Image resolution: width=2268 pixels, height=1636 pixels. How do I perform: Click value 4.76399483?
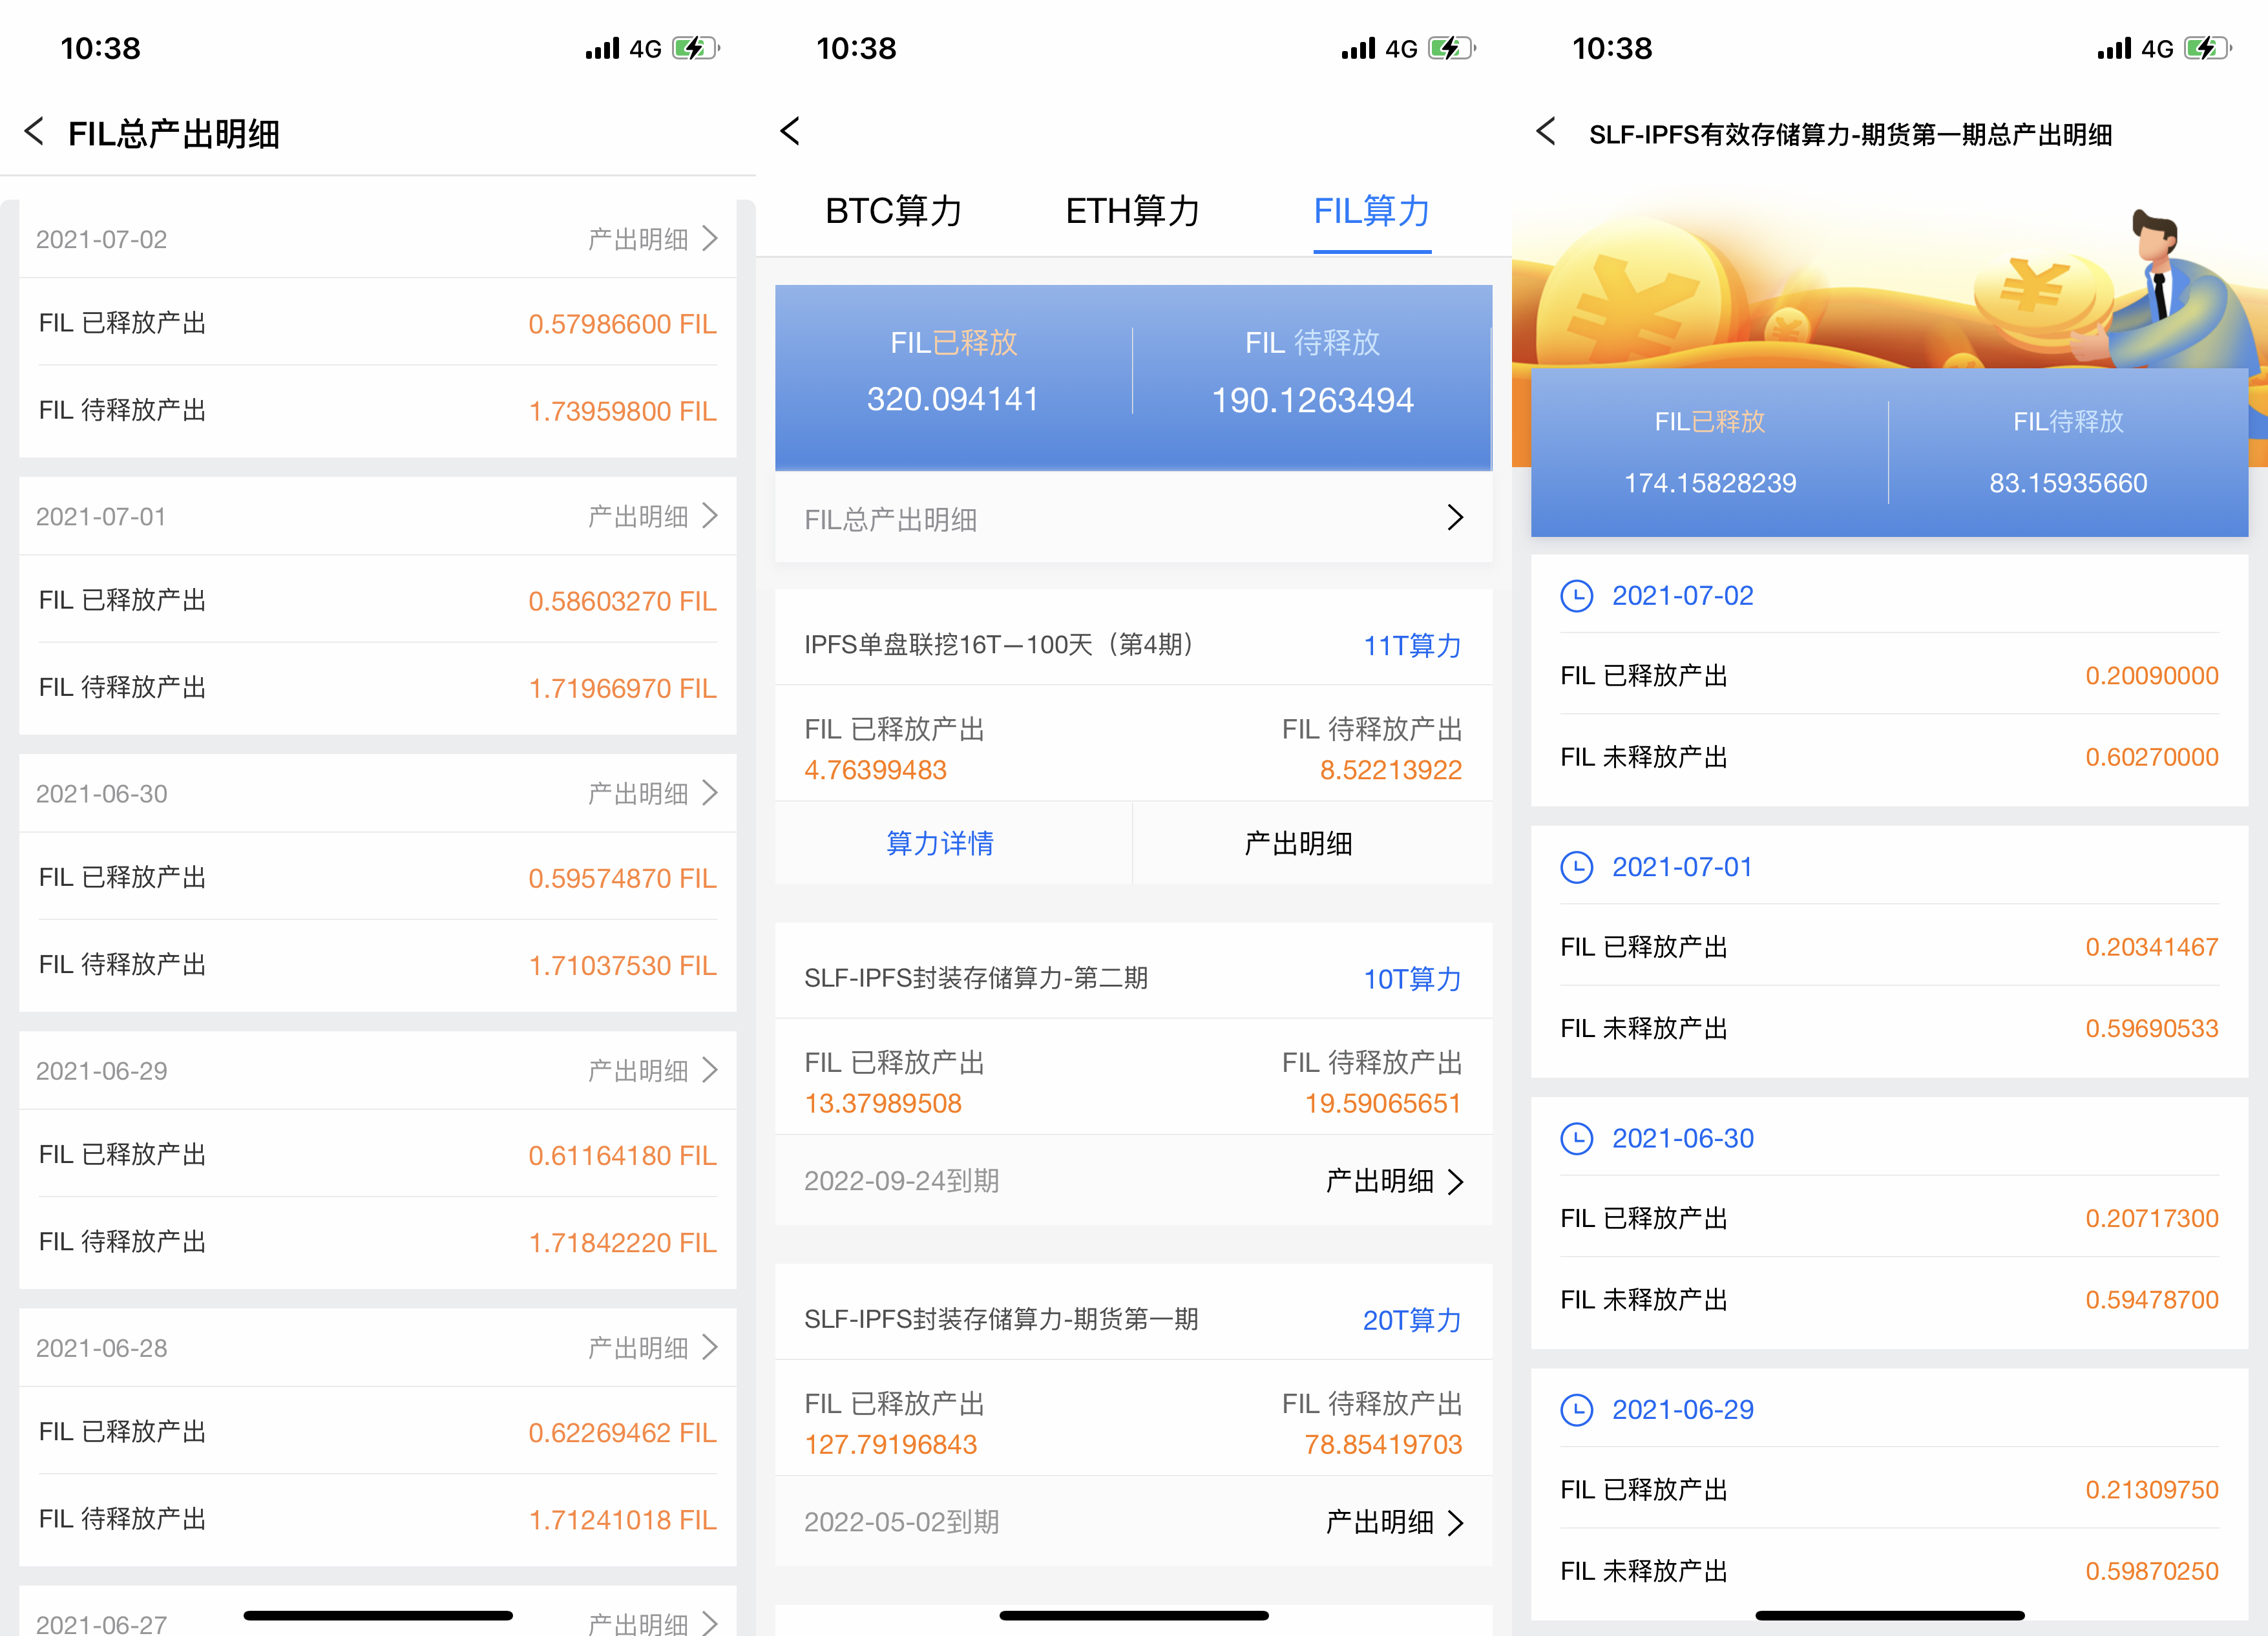click(875, 770)
